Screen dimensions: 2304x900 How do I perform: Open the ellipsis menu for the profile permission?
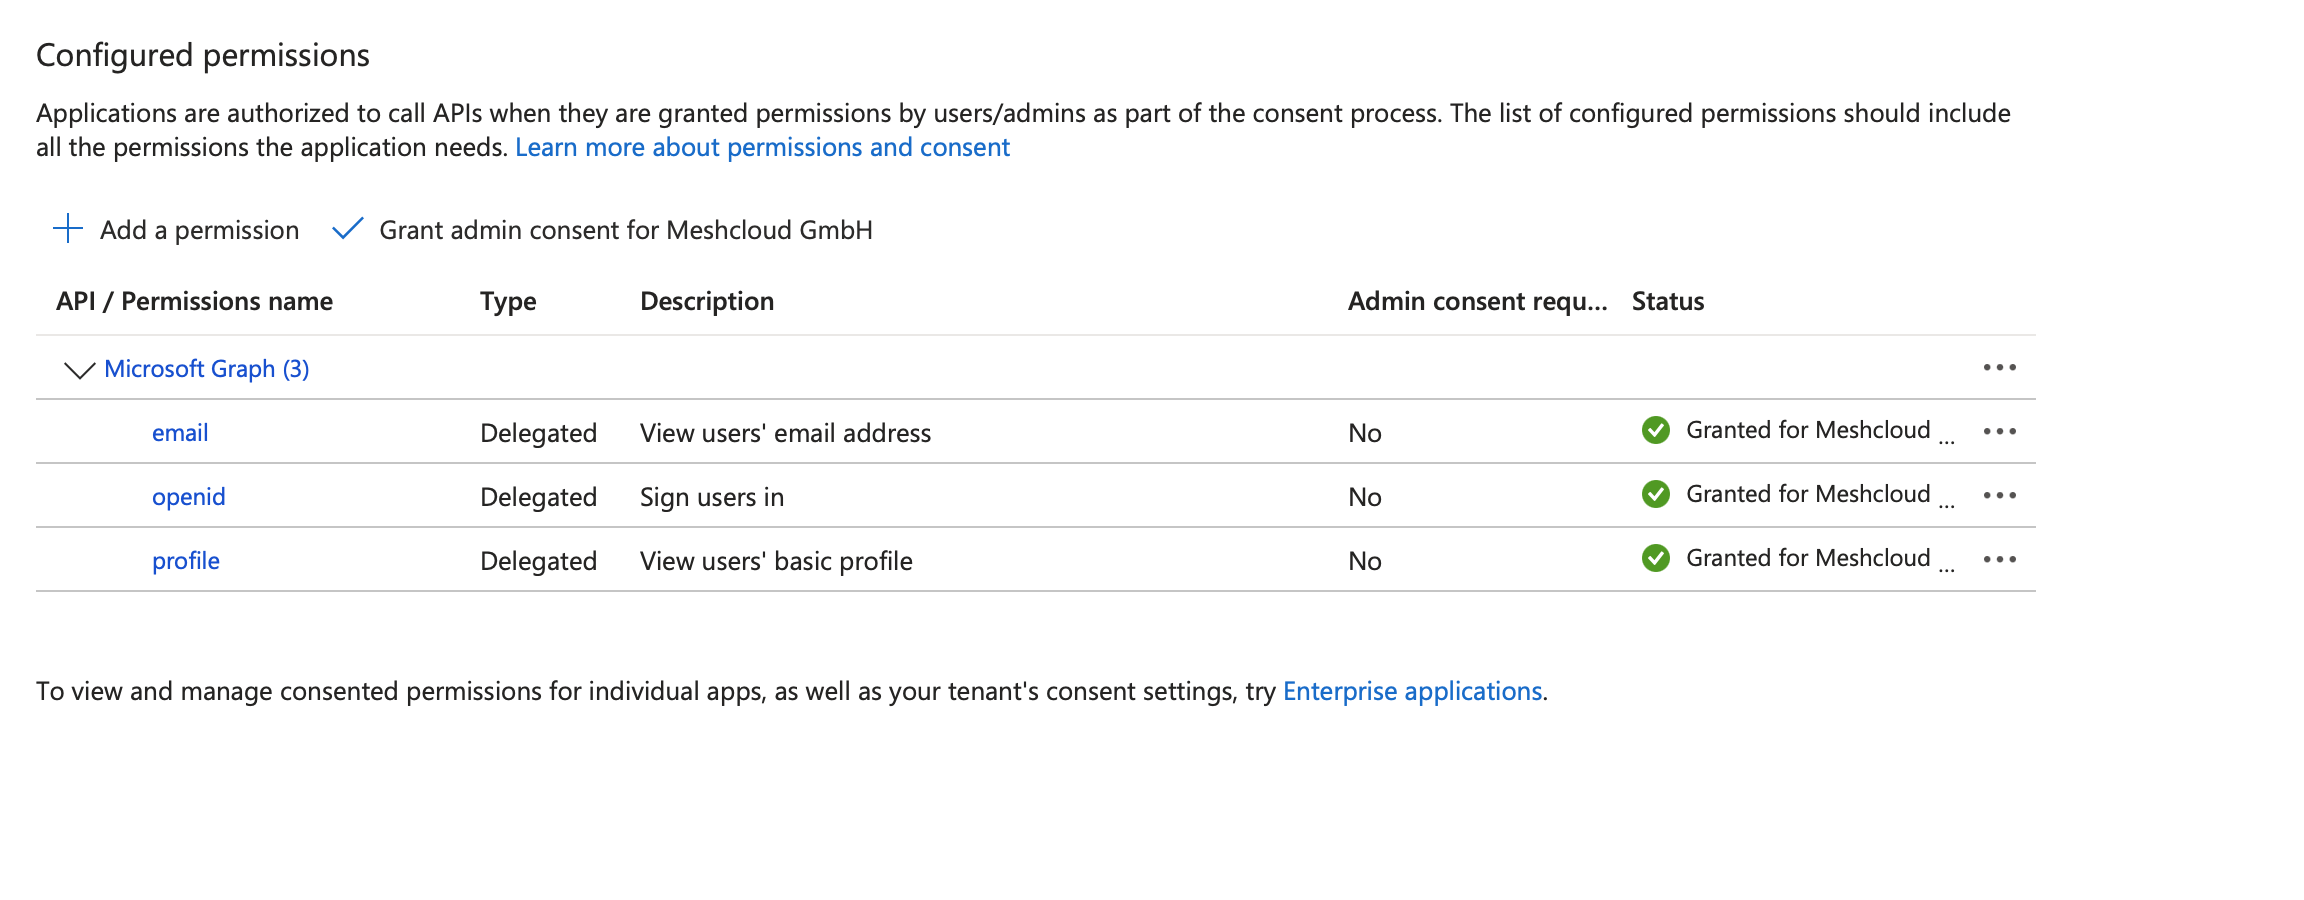(2001, 559)
